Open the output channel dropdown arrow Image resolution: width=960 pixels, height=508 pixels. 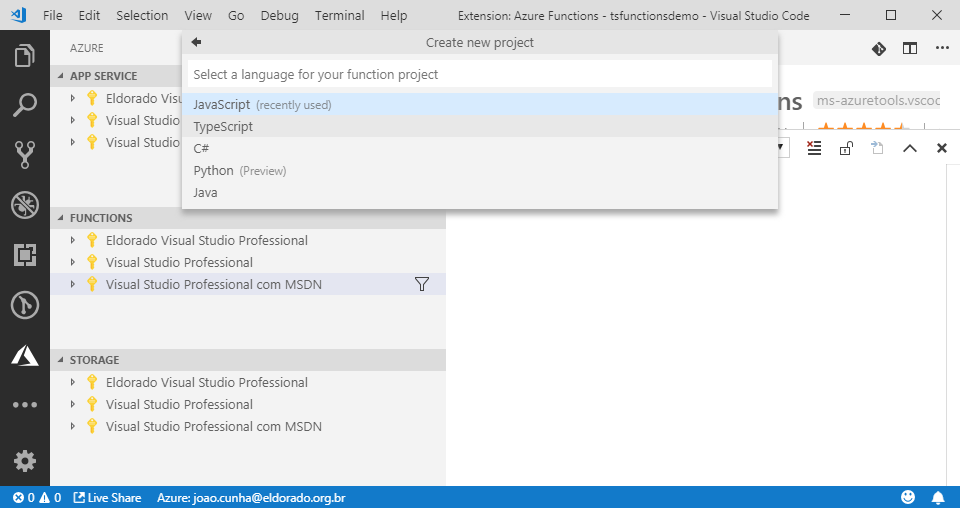[x=782, y=148]
